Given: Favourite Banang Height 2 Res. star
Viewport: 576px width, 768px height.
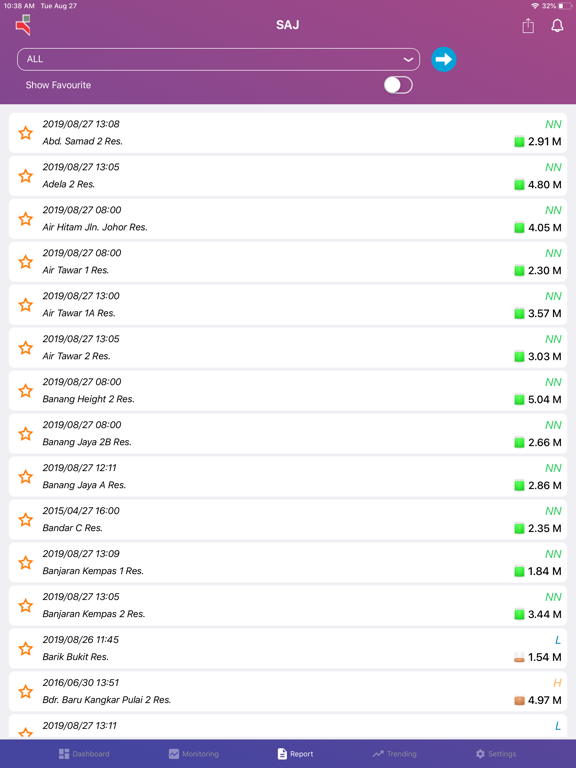Looking at the screenshot, I should pos(25,391).
